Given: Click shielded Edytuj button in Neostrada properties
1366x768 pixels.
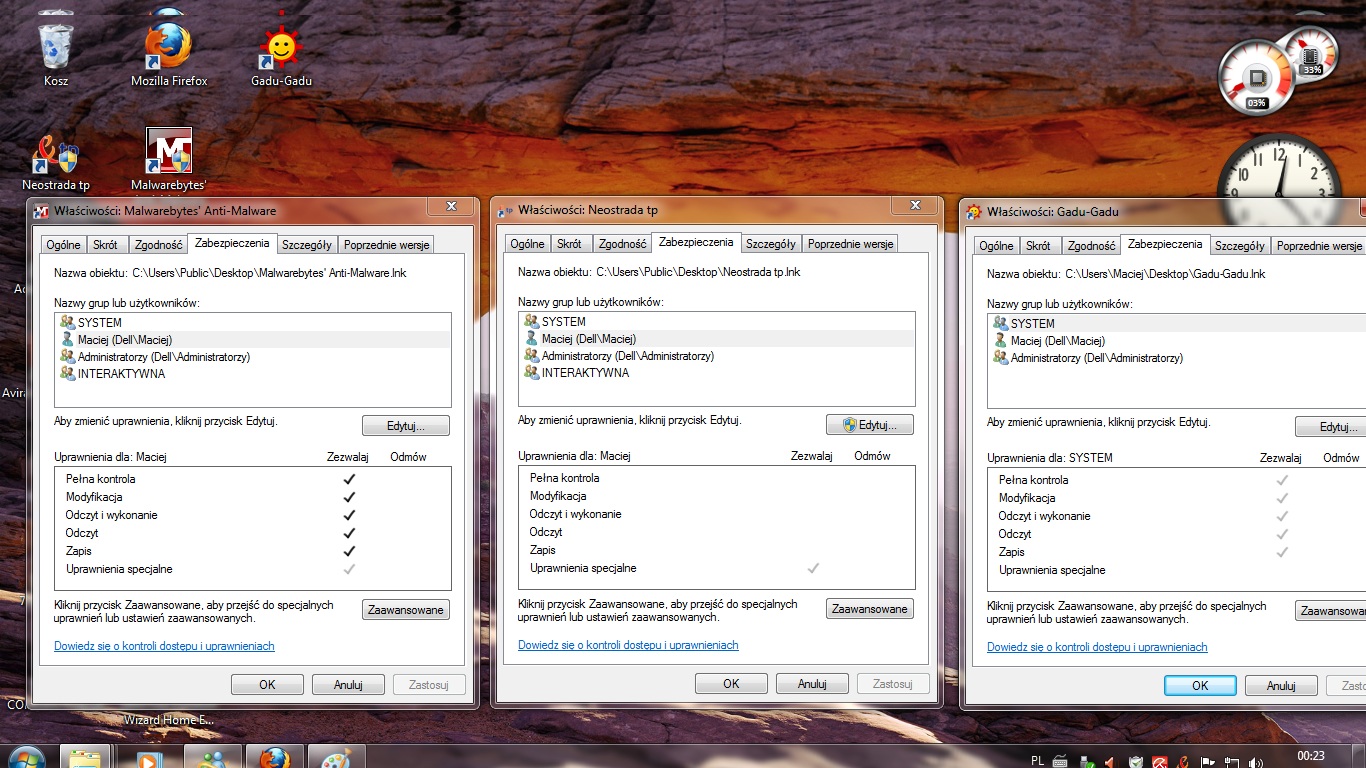Looking at the screenshot, I should pos(870,425).
